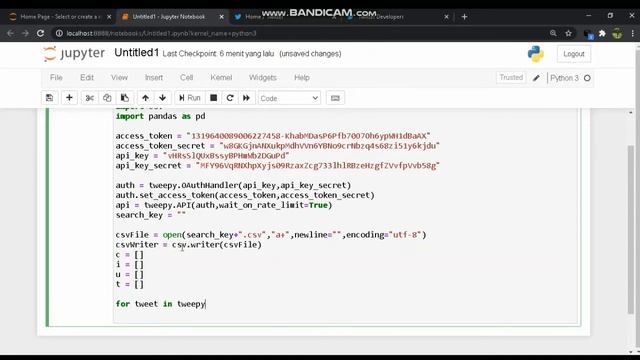Restart the kernel icon
640x360 pixels.
pos(230,98)
